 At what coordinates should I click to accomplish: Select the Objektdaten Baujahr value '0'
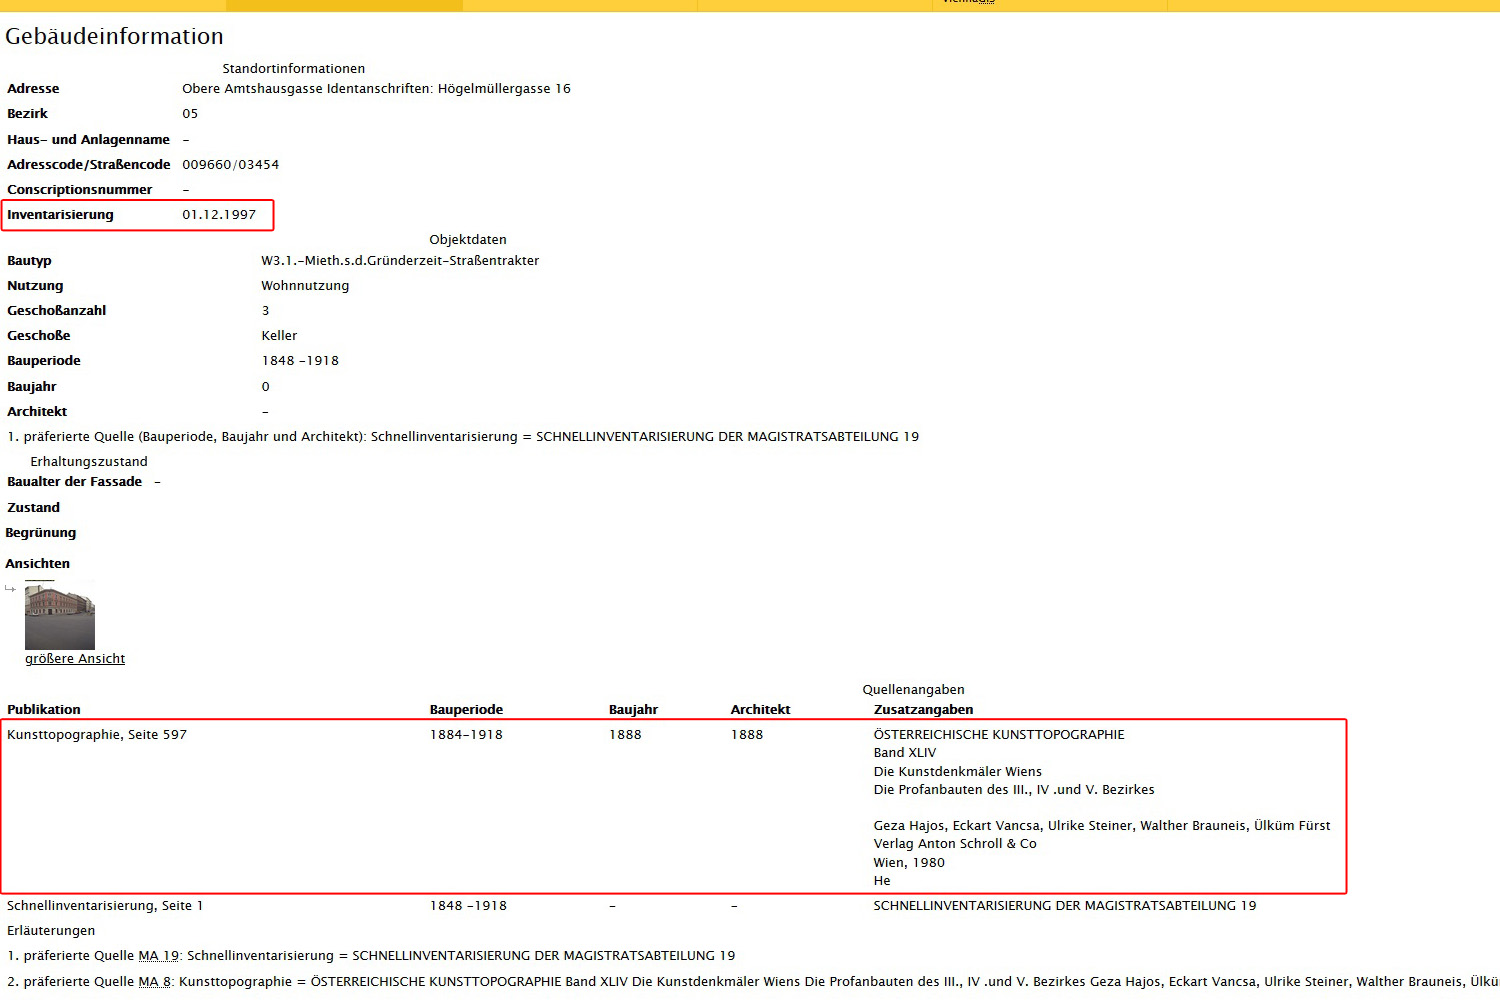pos(265,386)
